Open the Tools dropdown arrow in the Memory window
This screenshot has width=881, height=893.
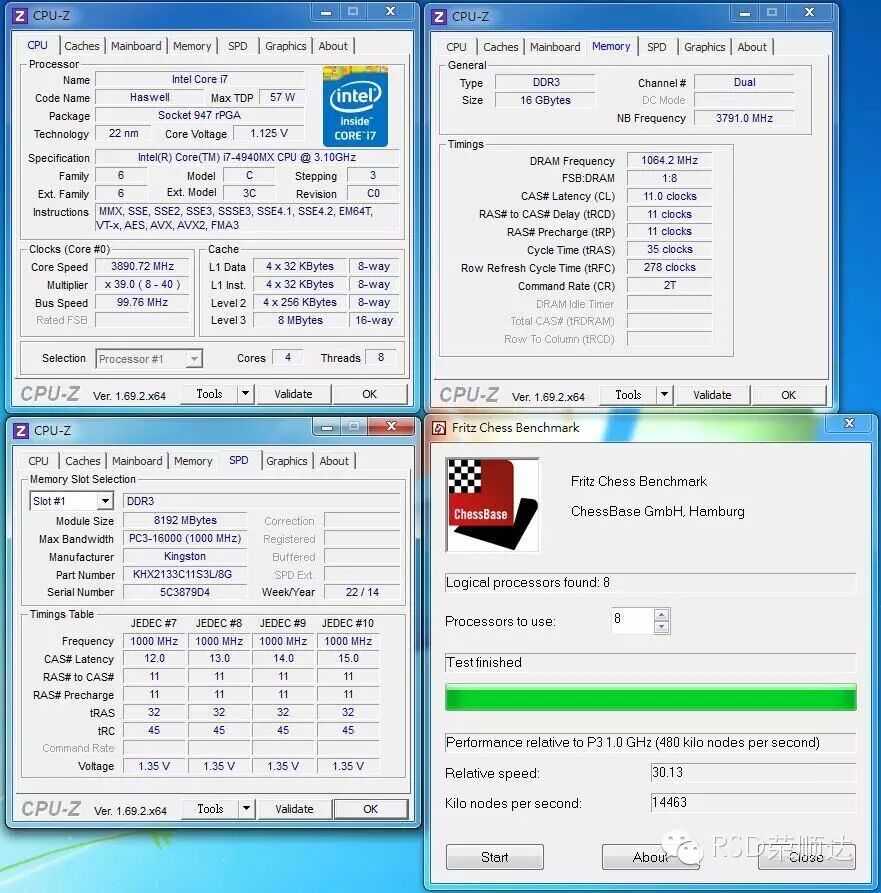click(x=665, y=395)
